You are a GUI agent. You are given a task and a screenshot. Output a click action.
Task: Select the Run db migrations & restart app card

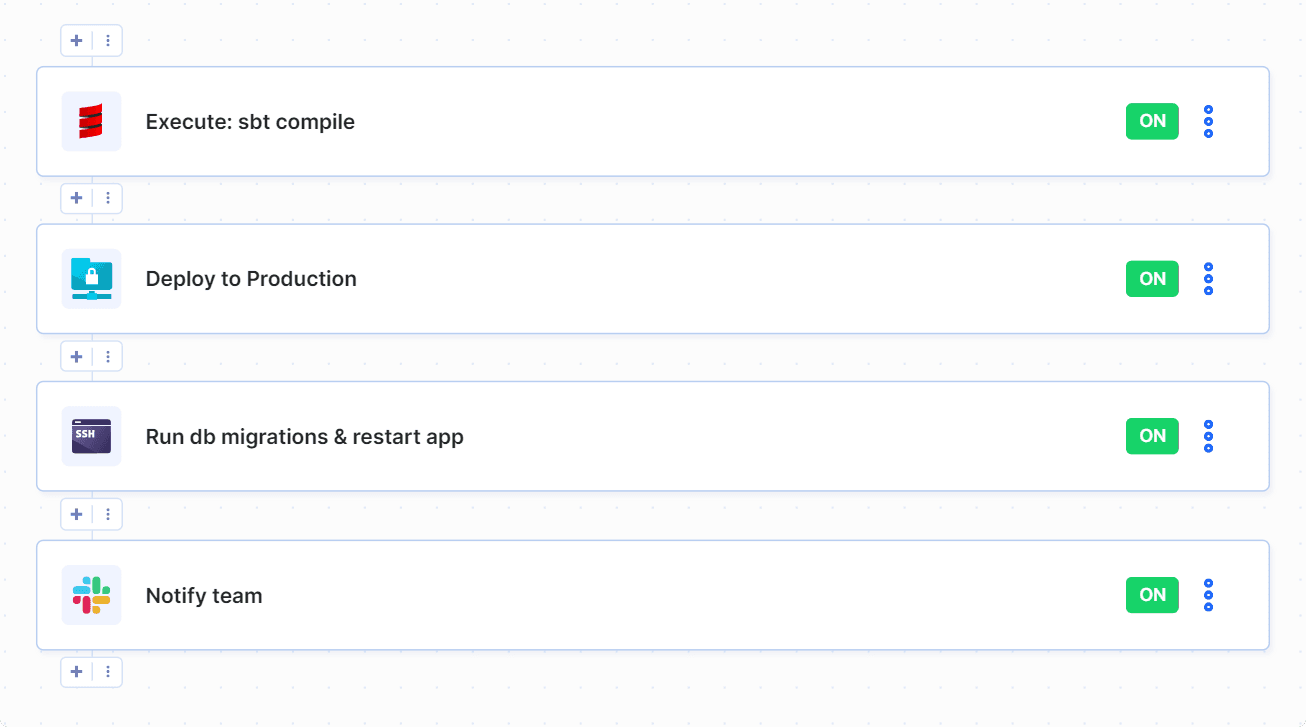[650, 436]
